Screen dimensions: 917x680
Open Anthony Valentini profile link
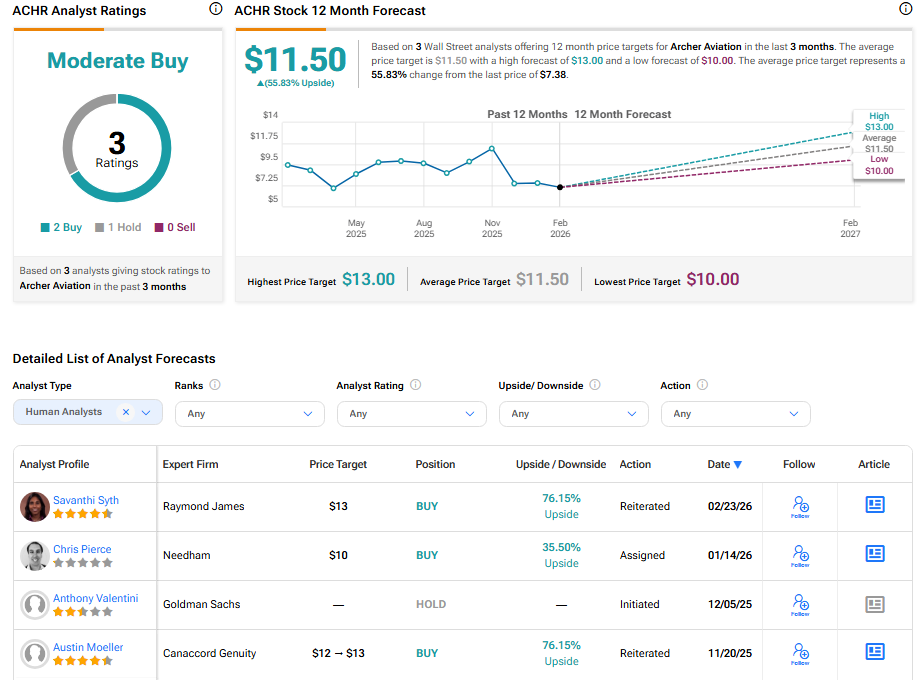coord(96,598)
